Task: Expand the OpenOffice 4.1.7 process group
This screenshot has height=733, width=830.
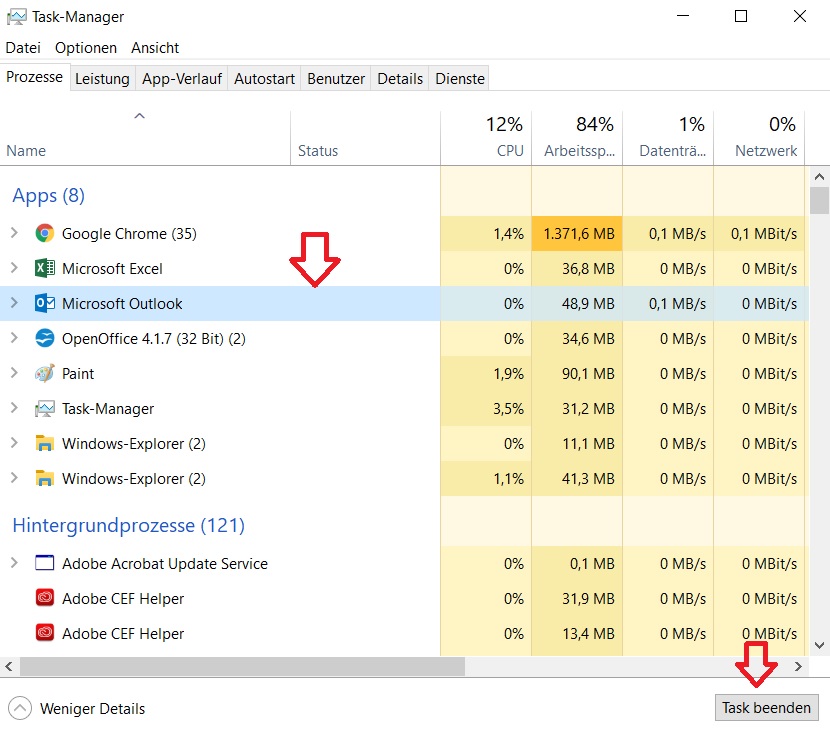Action: [14, 338]
